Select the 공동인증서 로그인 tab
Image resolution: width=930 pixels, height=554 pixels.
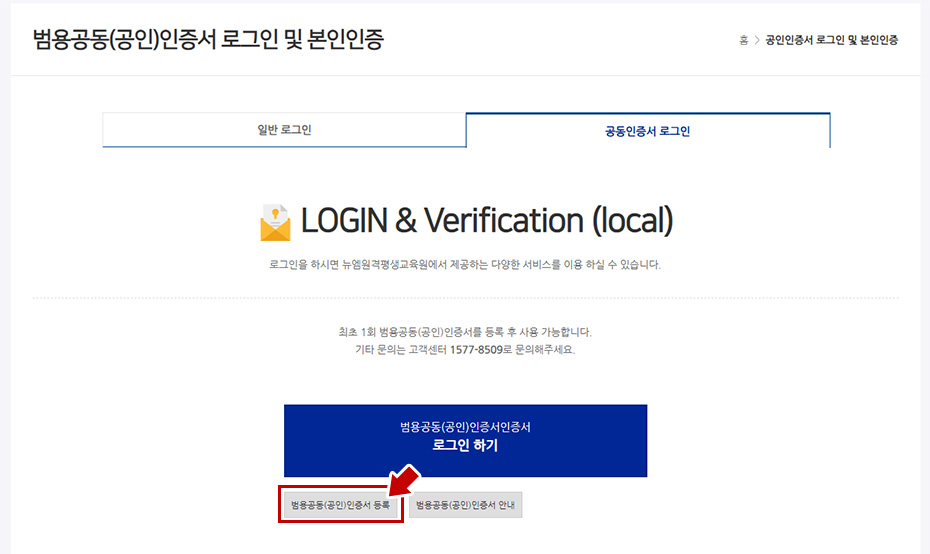[x=647, y=131]
